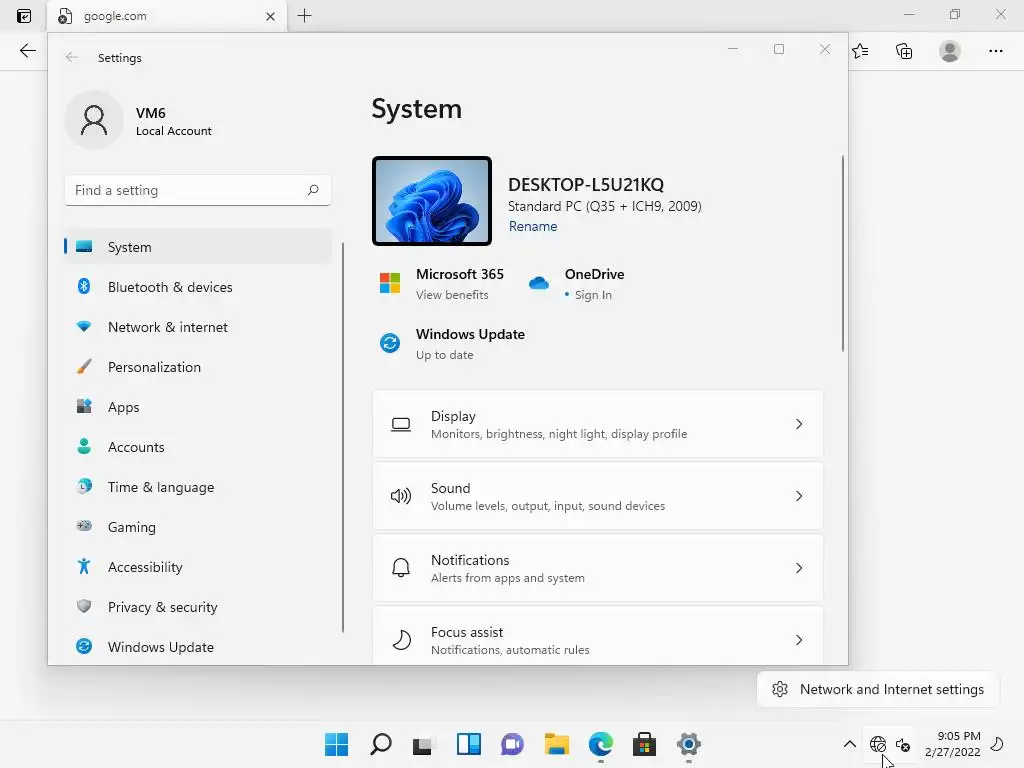
Task: Click the tray focus assist moon icon
Action: (x=997, y=744)
